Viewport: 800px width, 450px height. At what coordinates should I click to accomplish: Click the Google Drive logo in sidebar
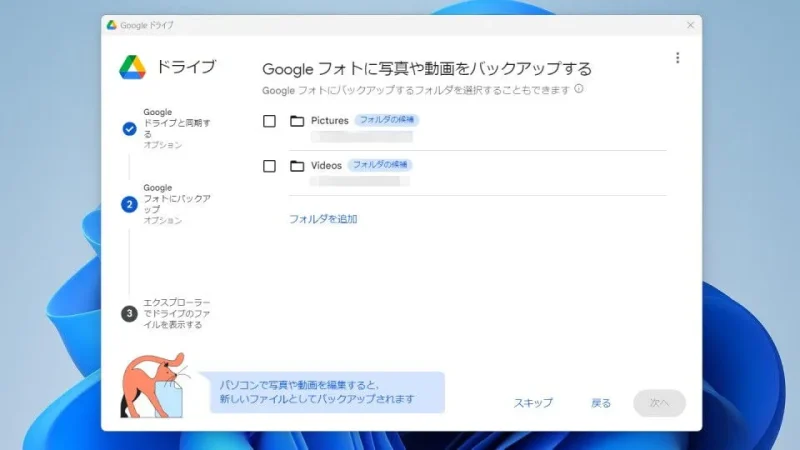pyautogui.click(x=133, y=67)
